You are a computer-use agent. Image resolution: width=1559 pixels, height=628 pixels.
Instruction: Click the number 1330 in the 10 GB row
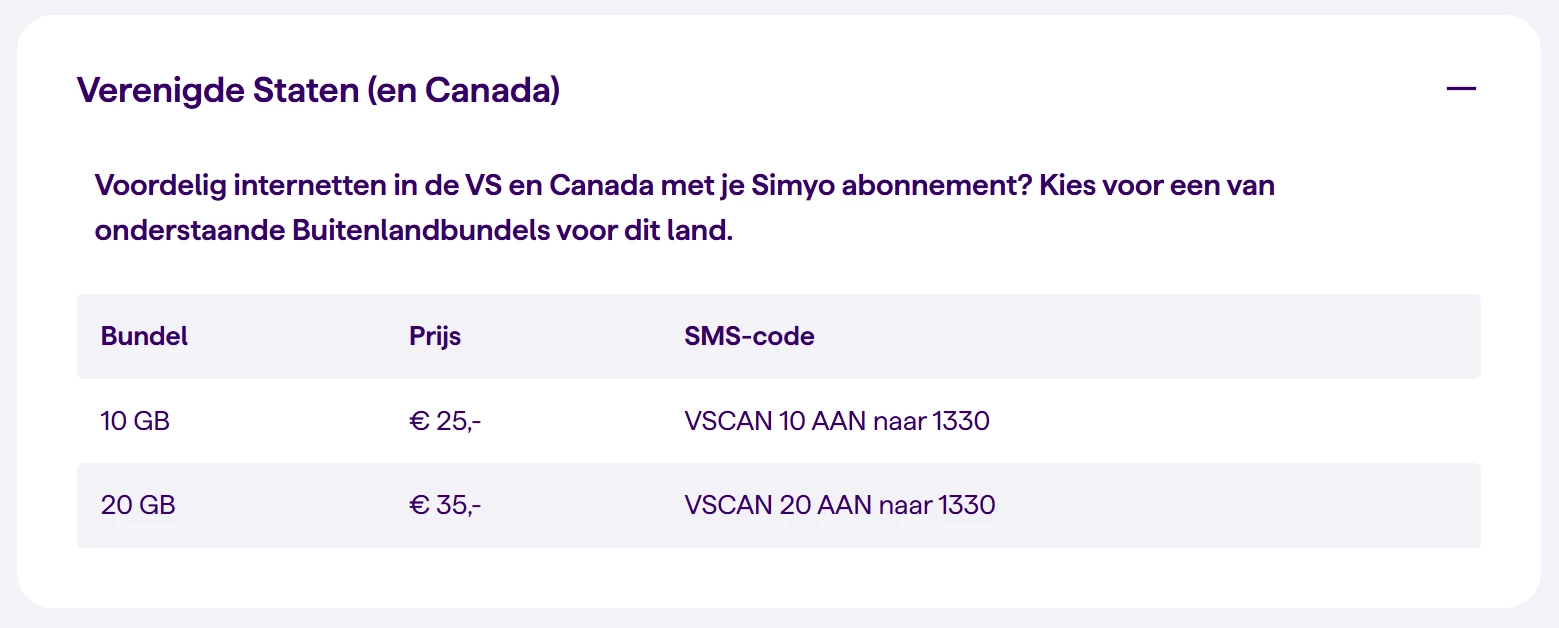(960, 421)
